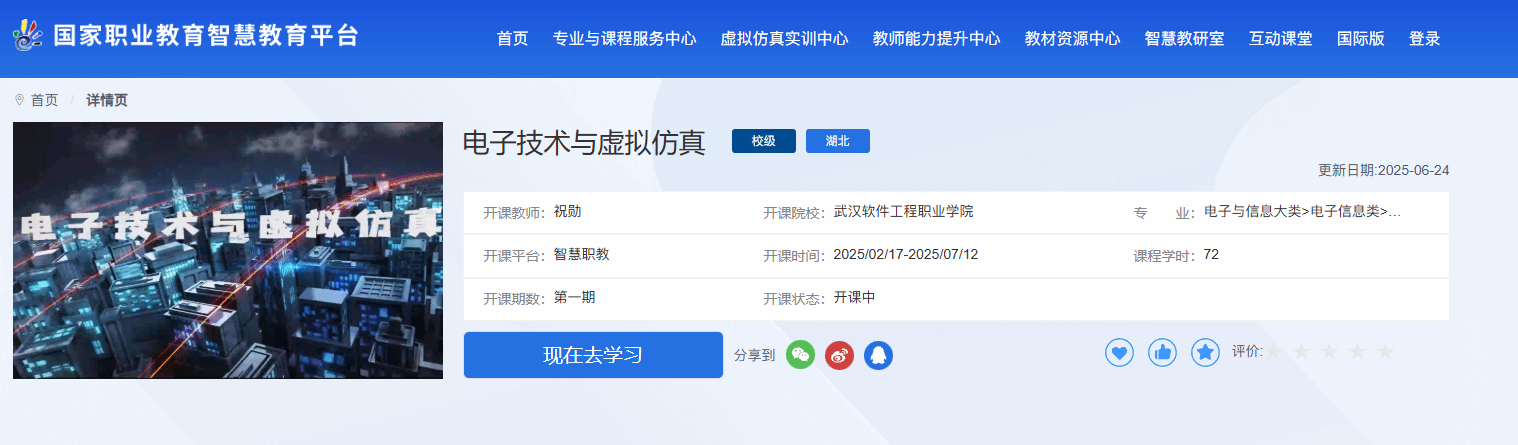Share course to QQ
1518x445 pixels.
coord(878,355)
